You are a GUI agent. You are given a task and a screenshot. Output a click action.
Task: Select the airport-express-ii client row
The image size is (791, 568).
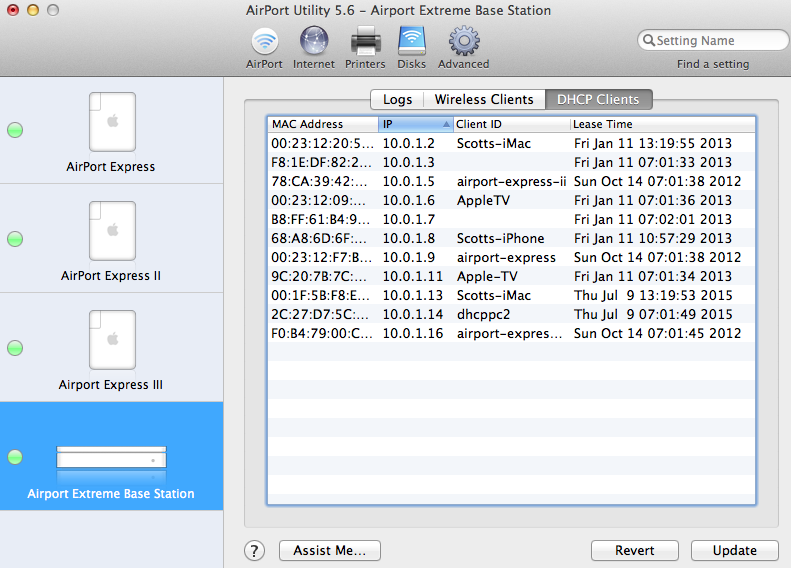(x=512, y=182)
